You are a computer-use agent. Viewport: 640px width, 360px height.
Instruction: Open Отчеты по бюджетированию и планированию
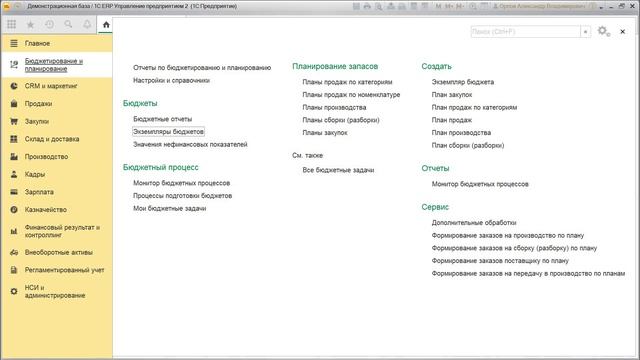click(x=202, y=68)
